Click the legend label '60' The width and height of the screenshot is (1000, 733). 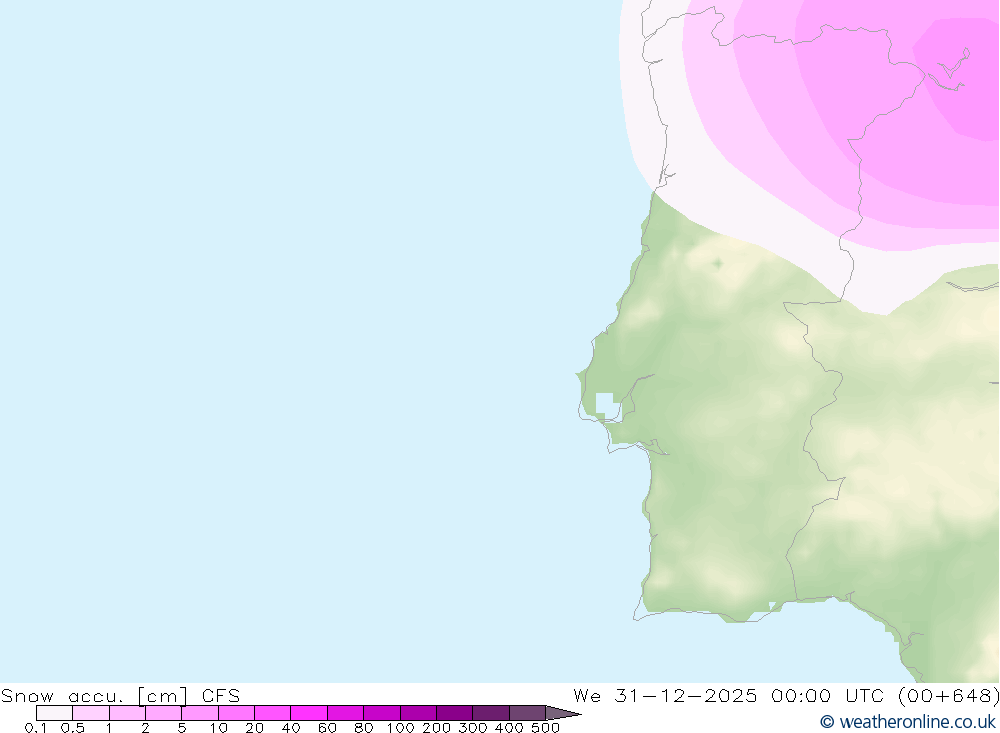pos(327,727)
